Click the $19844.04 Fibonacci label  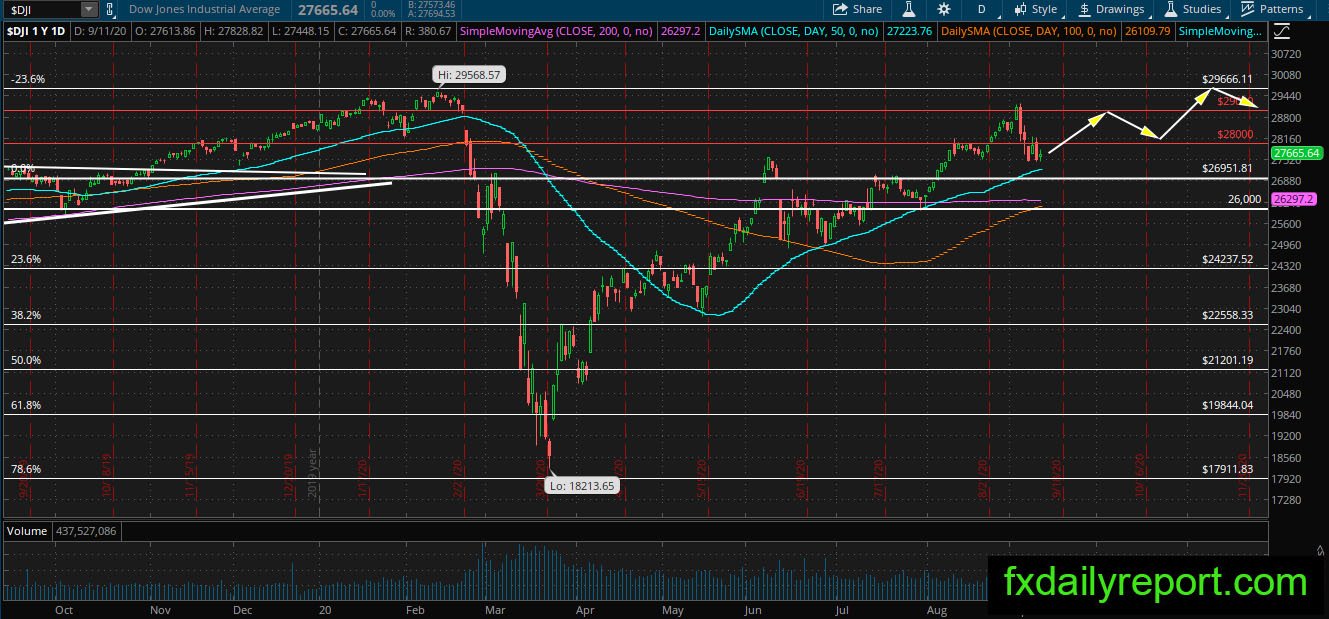click(1227, 405)
